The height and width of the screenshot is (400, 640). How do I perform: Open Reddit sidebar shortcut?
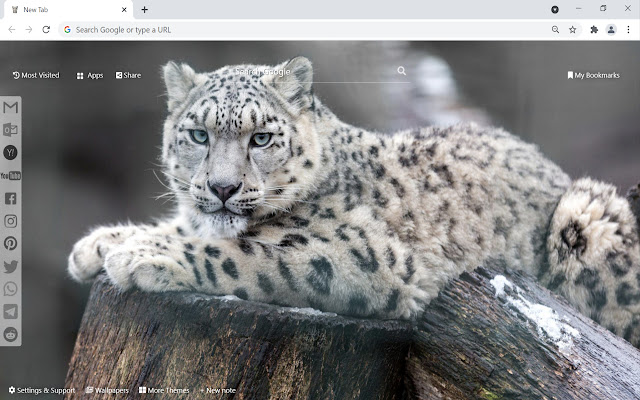[x=11, y=334]
